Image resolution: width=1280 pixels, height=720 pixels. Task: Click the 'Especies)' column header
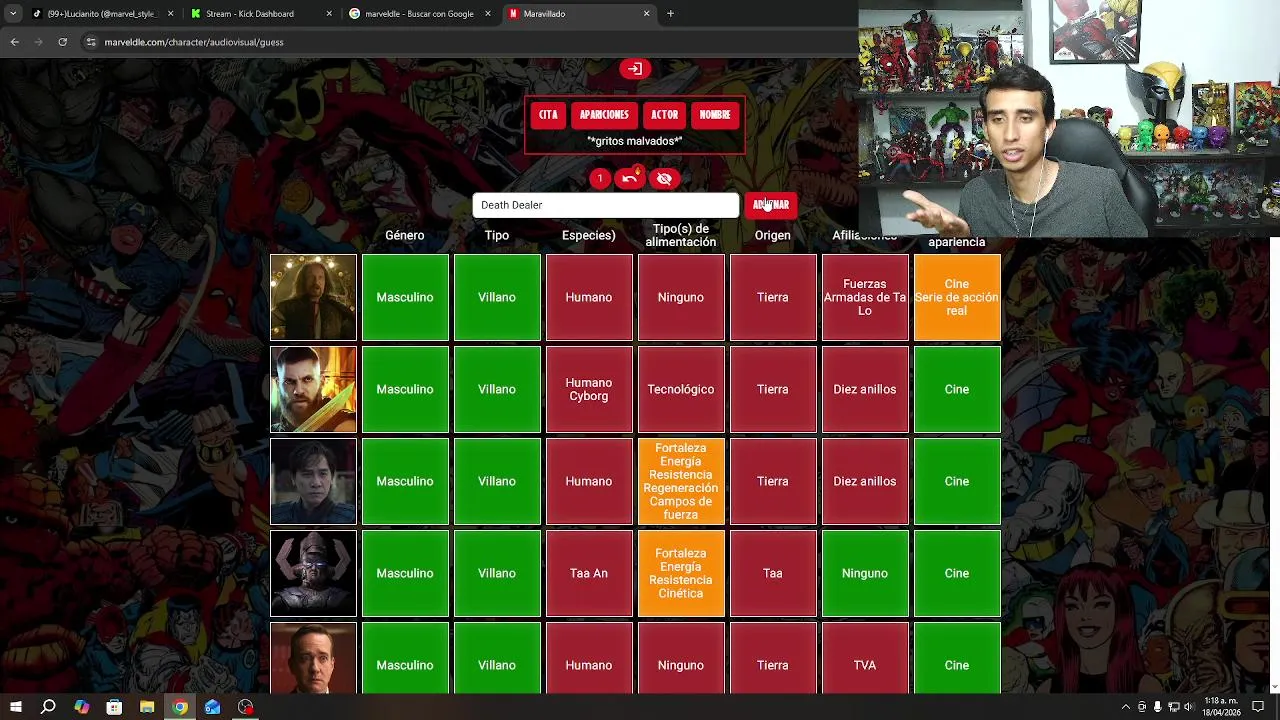589,235
